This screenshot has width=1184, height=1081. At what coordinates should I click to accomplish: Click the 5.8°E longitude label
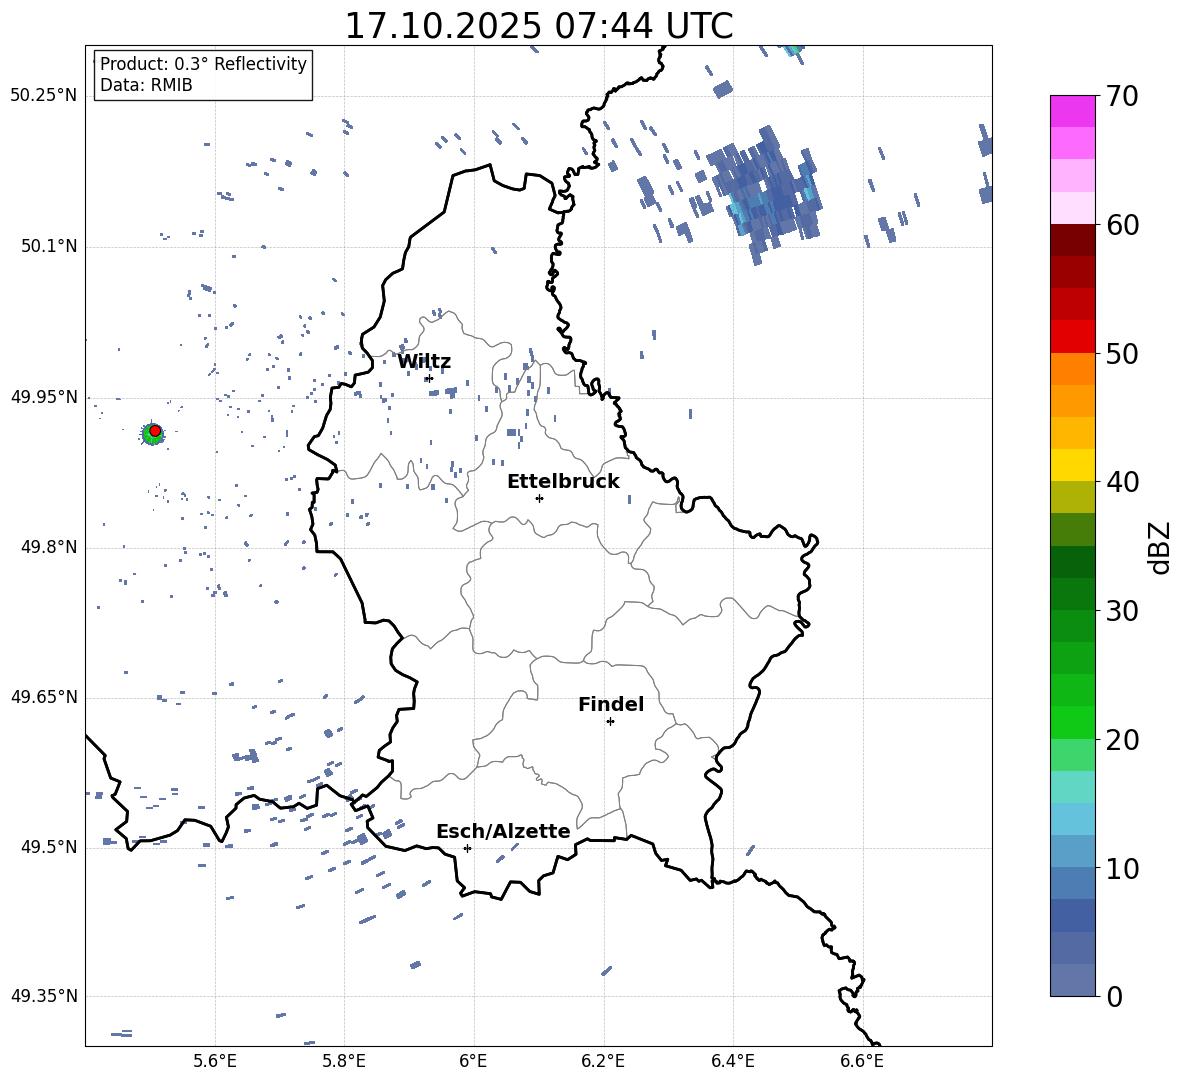click(344, 1061)
